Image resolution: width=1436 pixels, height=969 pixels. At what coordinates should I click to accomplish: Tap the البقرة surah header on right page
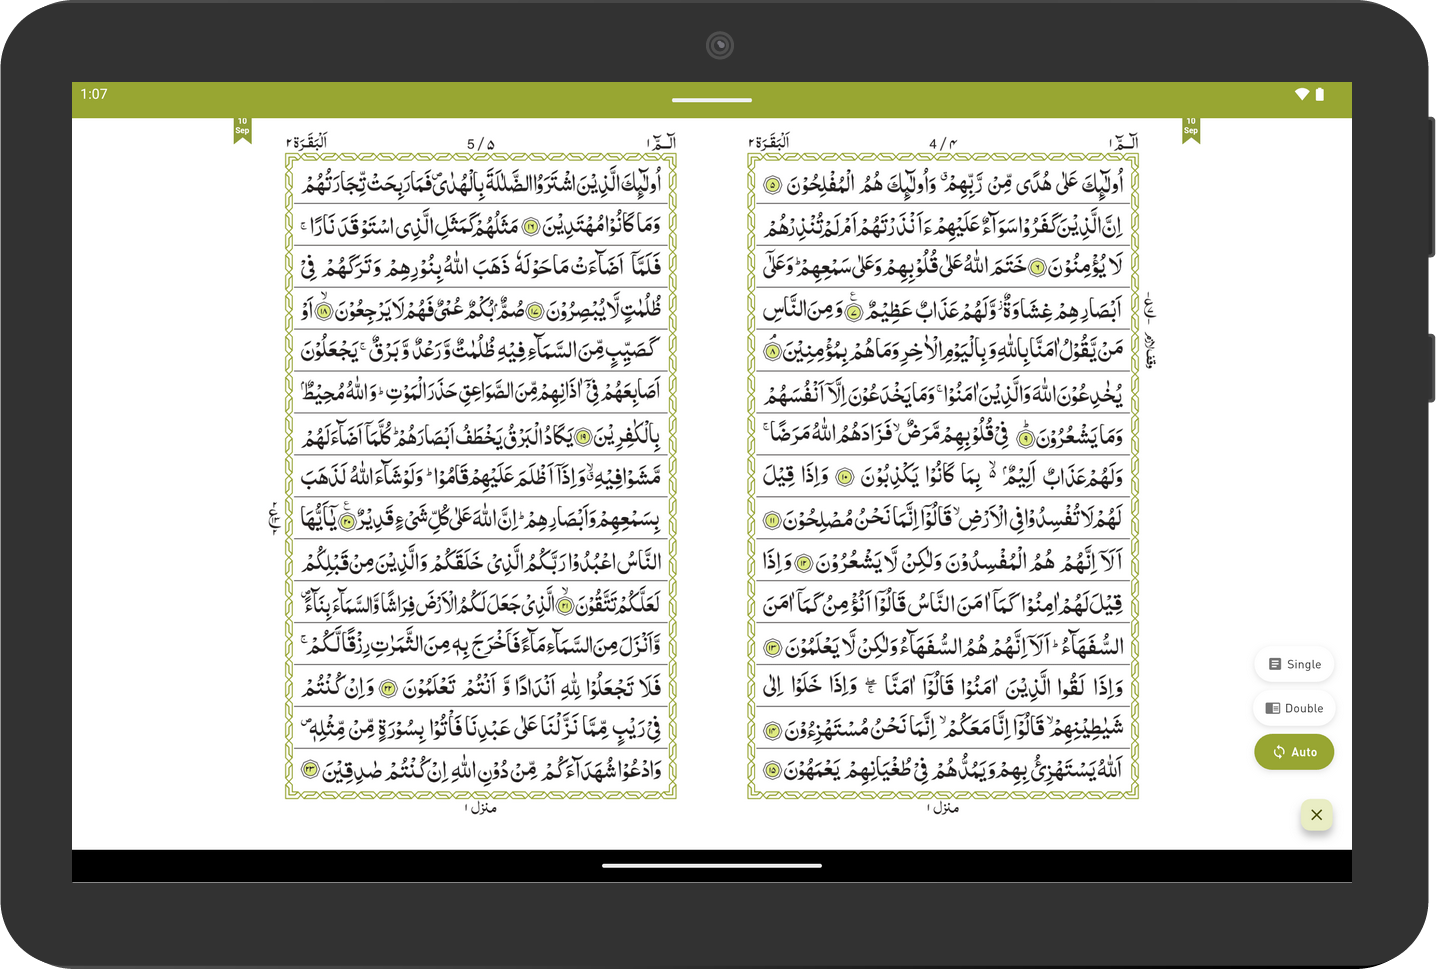pos(769,142)
